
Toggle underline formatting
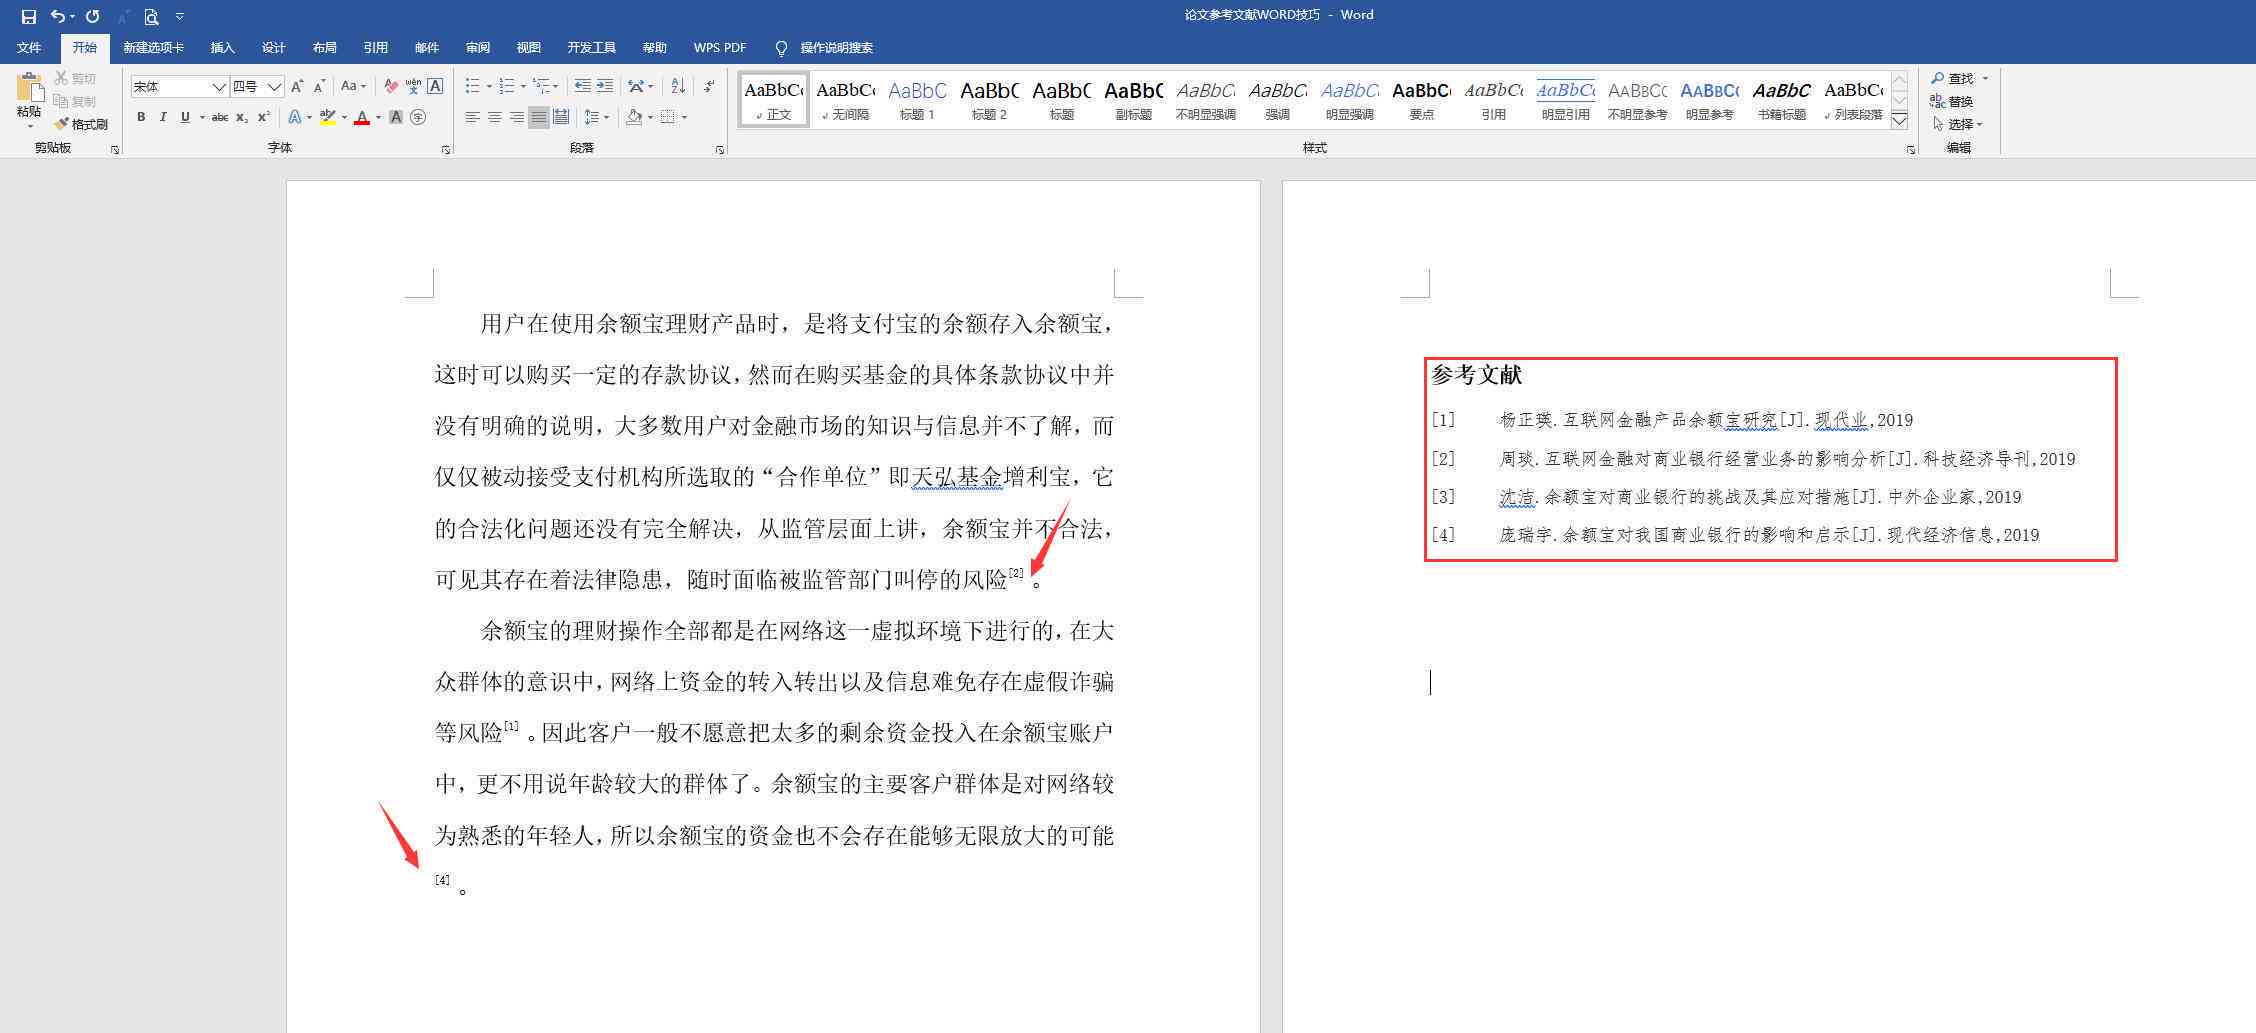pos(185,118)
